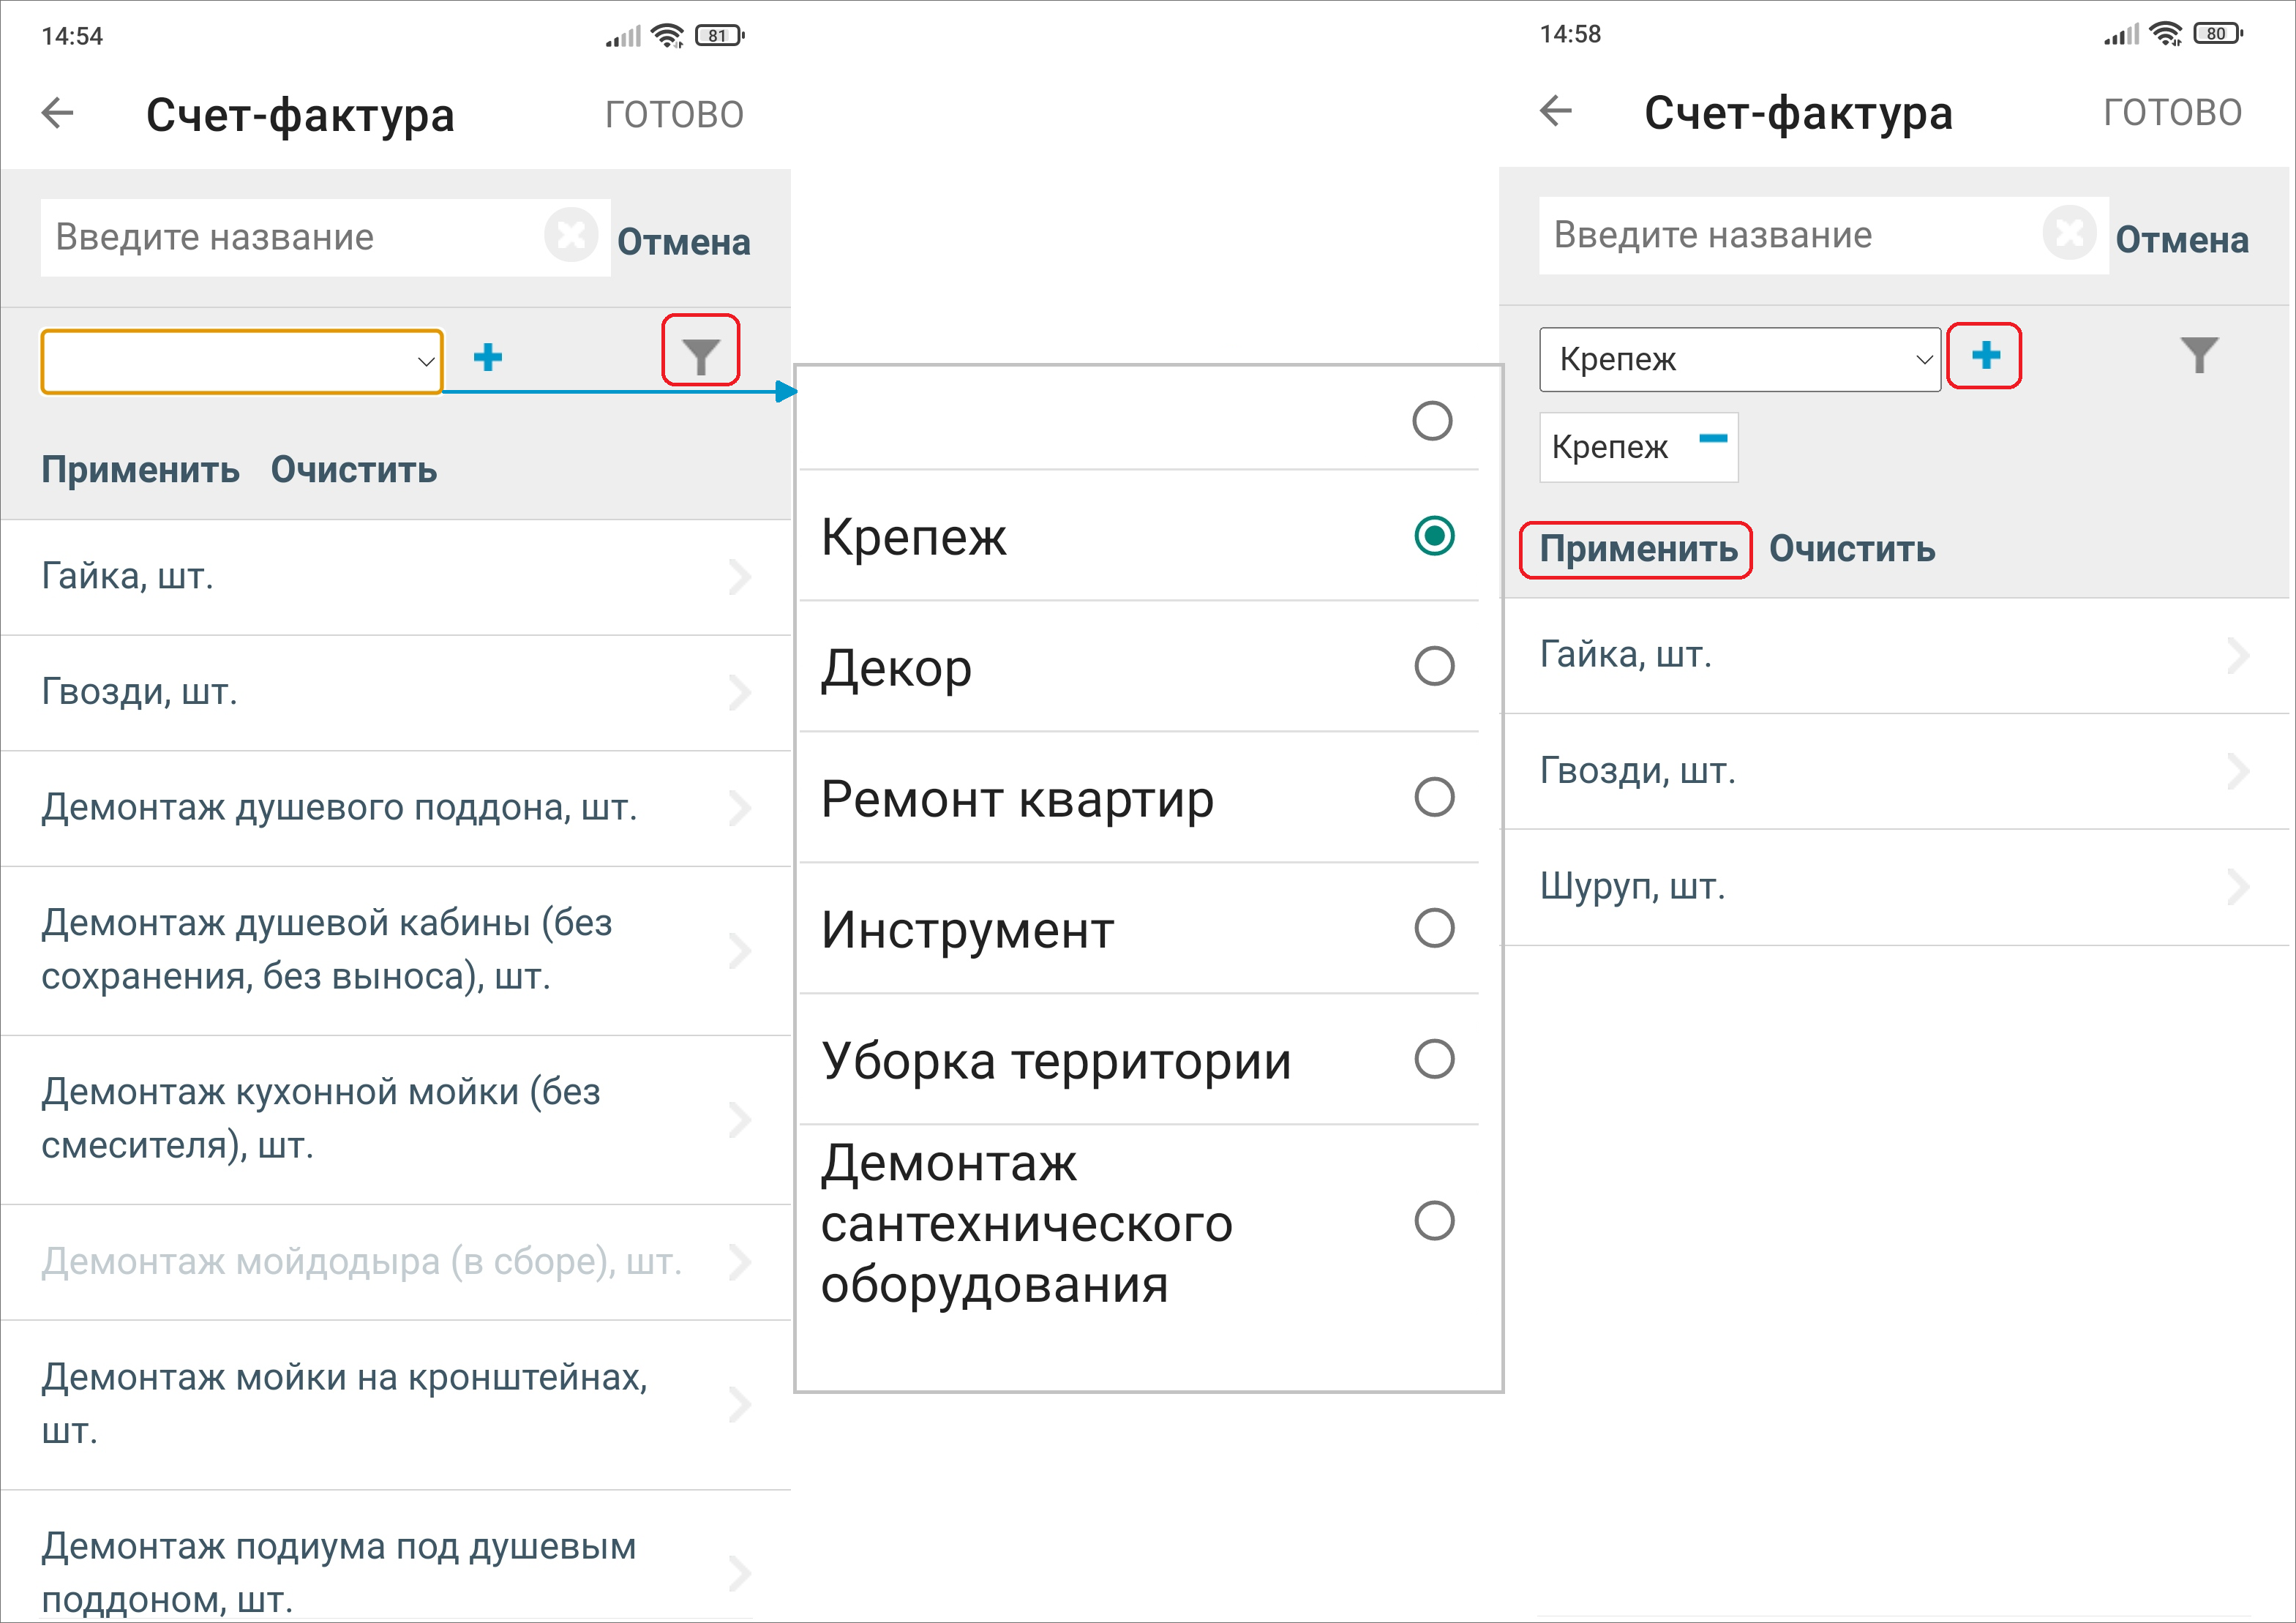2296x1623 pixels.
Task: Tap ГОТОВО in right screen header
Action: 2172,112
